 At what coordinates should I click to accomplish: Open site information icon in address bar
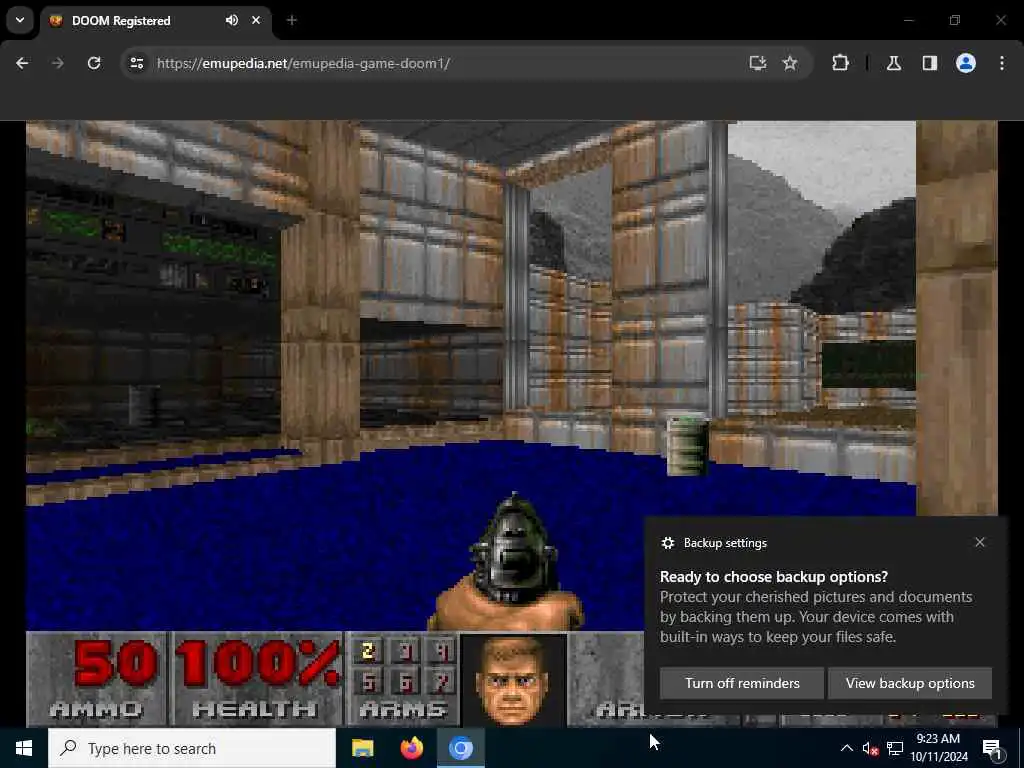point(136,63)
